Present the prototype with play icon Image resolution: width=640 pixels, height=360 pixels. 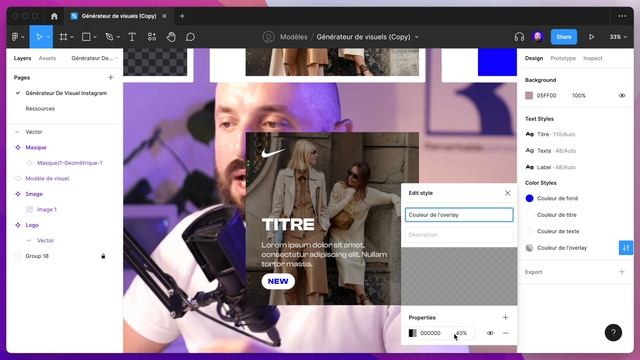[591, 37]
